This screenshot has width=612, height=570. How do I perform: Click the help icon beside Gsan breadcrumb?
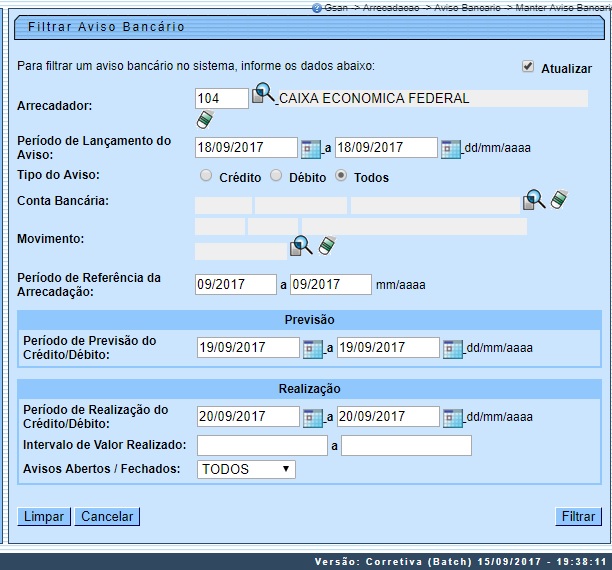click(317, 7)
